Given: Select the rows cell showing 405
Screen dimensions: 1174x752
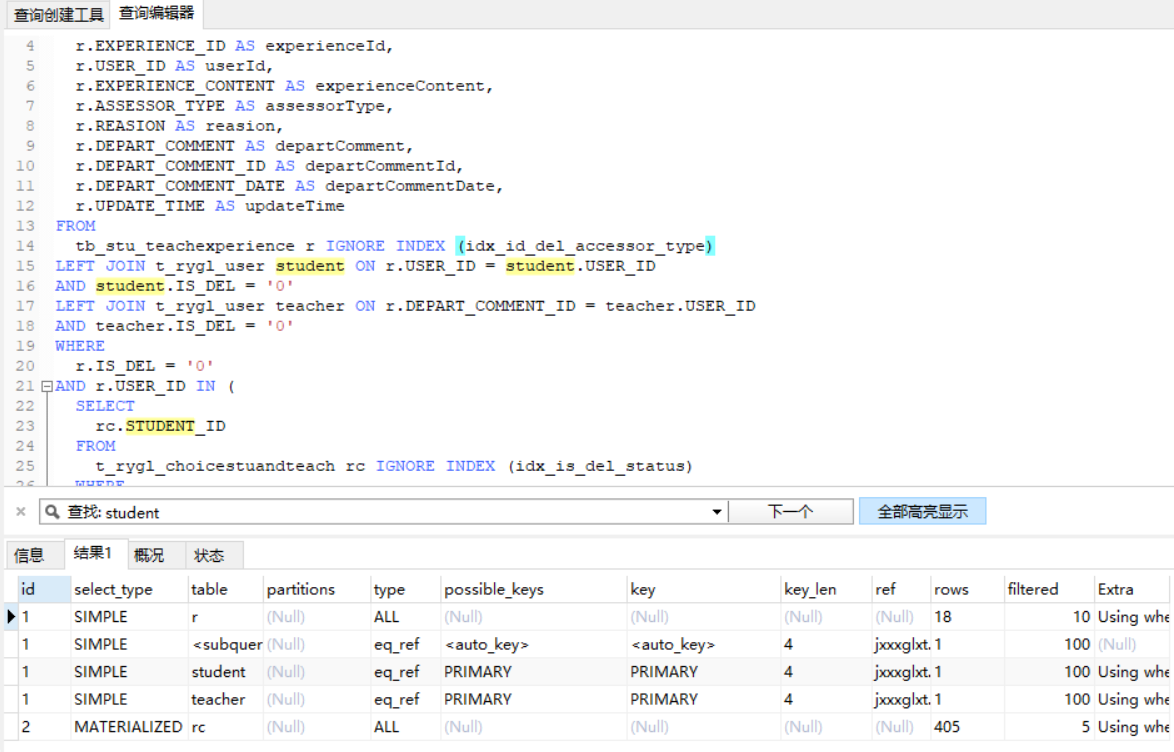Looking at the screenshot, I should [947, 727].
